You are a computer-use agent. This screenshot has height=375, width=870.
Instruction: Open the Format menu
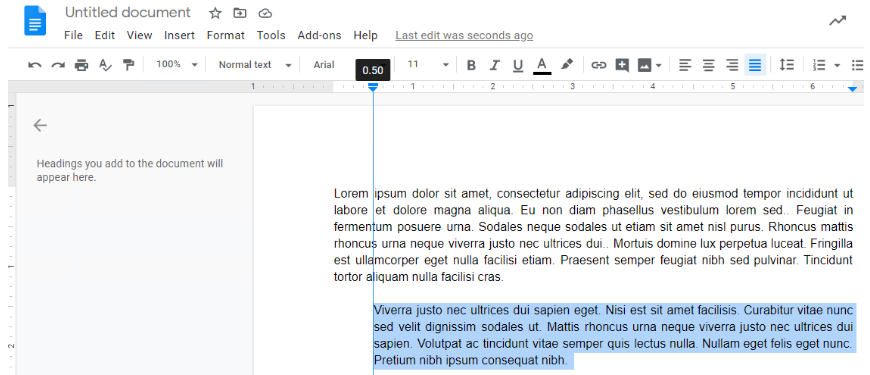225,36
